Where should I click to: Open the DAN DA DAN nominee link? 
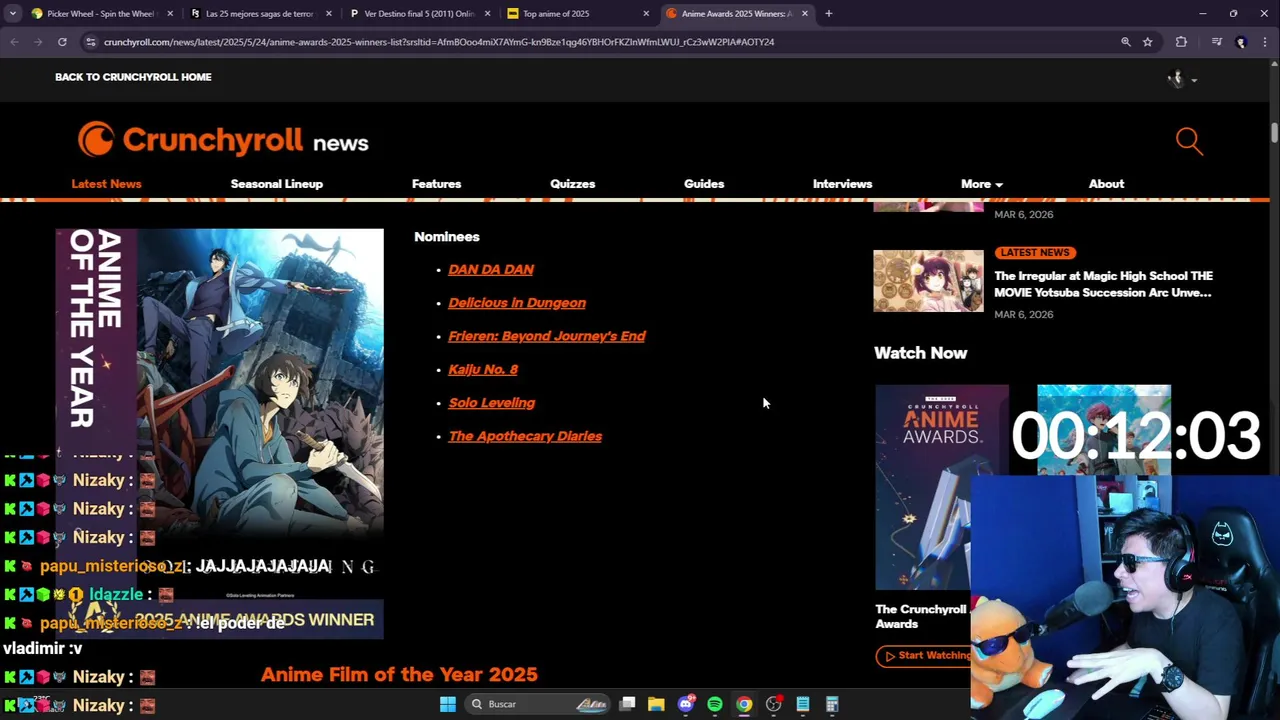pyautogui.click(x=491, y=269)
